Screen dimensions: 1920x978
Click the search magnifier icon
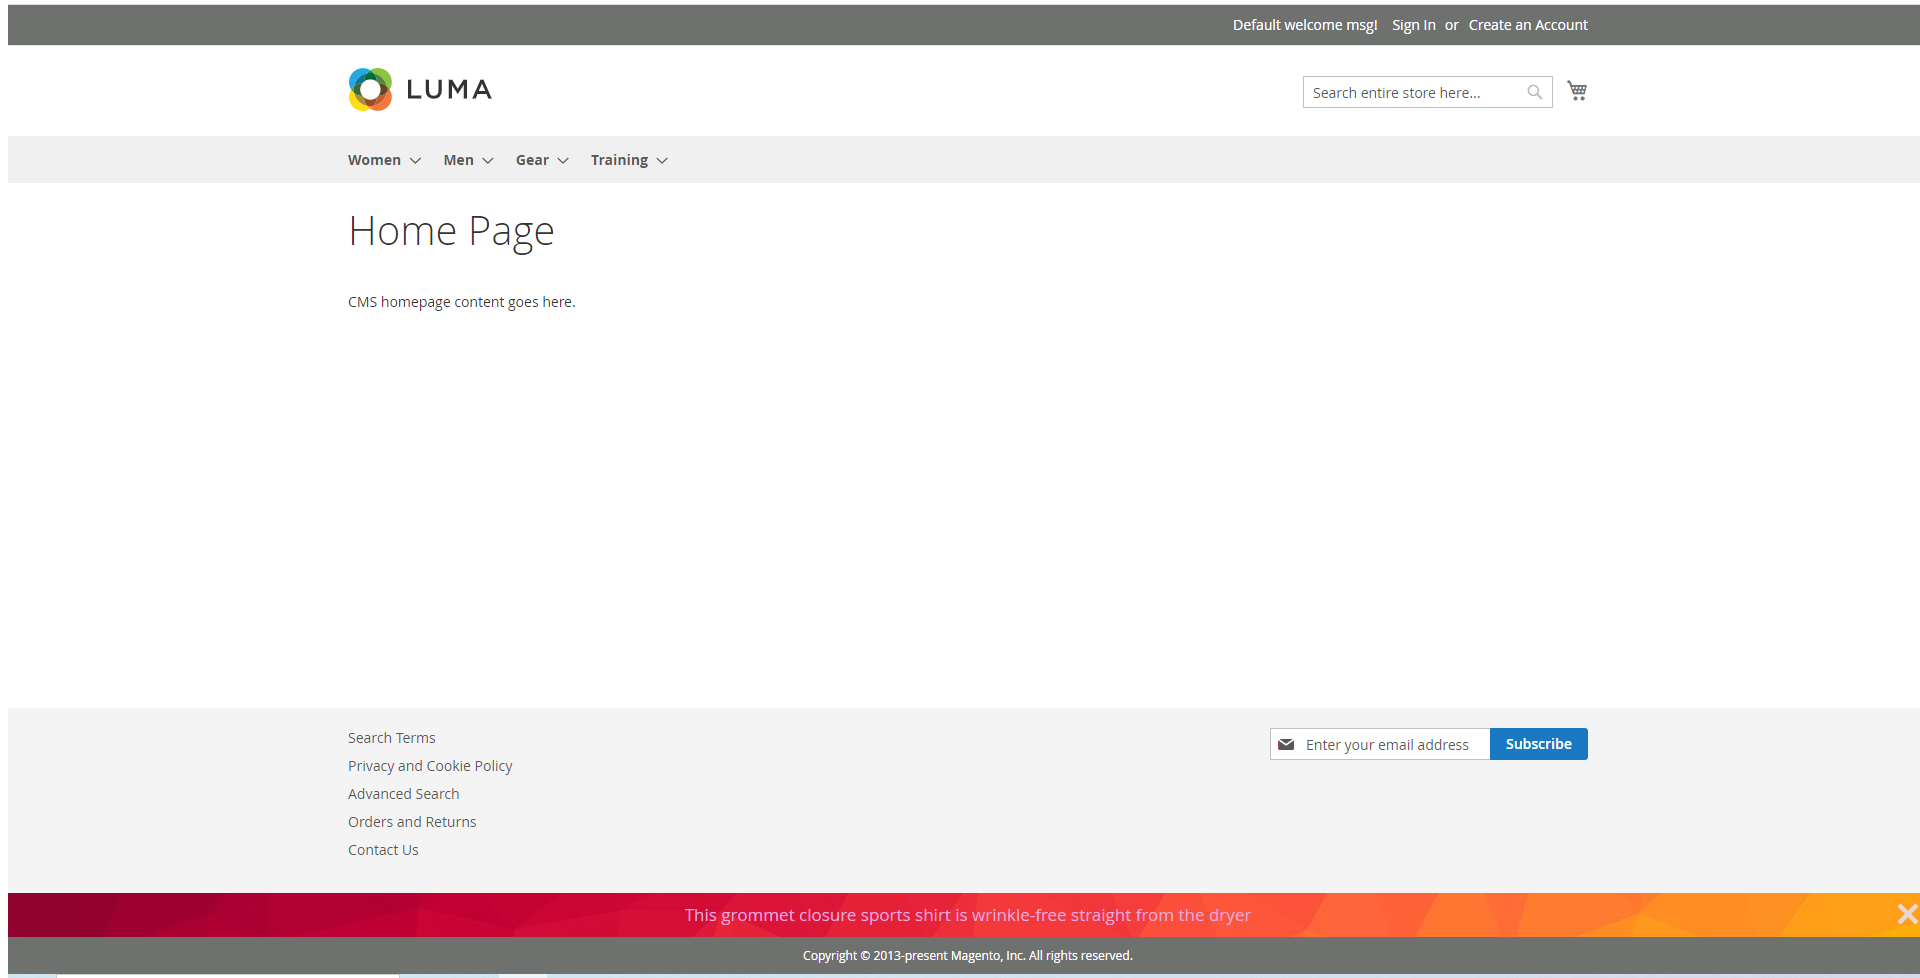(x=1534, y=92)
